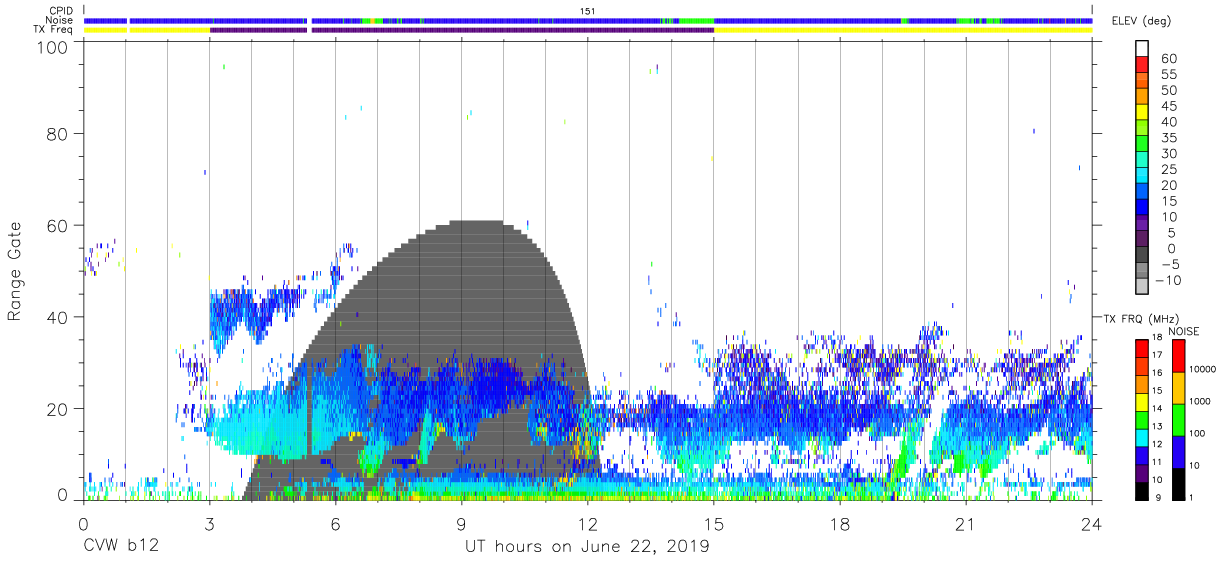Click the black swatch in NOISE colorbar
Image resolution: width=1228 pixels, height=567 pixels.
tap(1177, 483)
